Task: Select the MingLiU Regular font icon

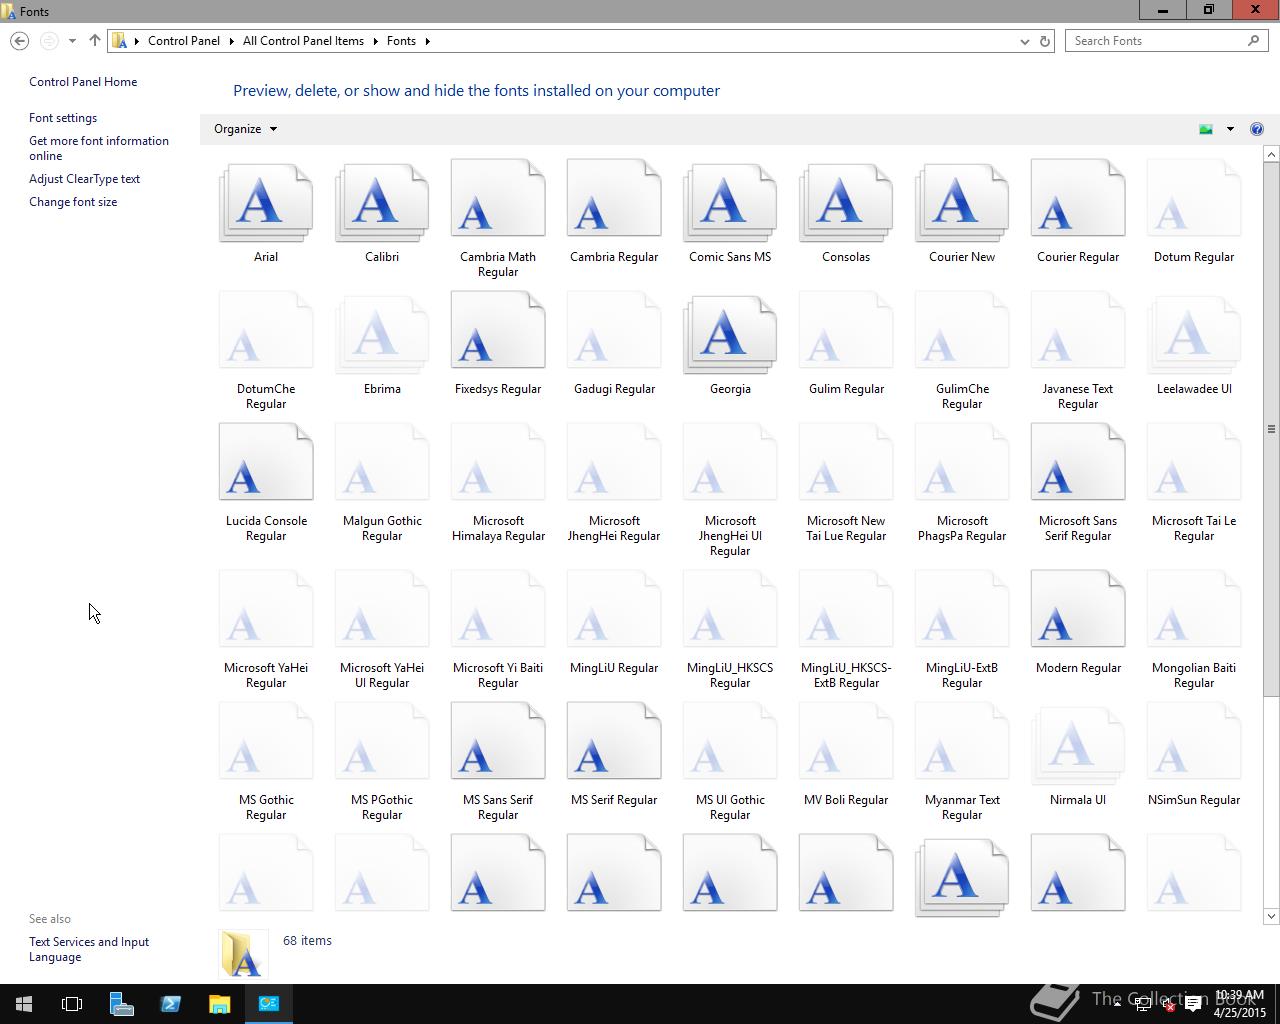Action: (x=614, y=609)
